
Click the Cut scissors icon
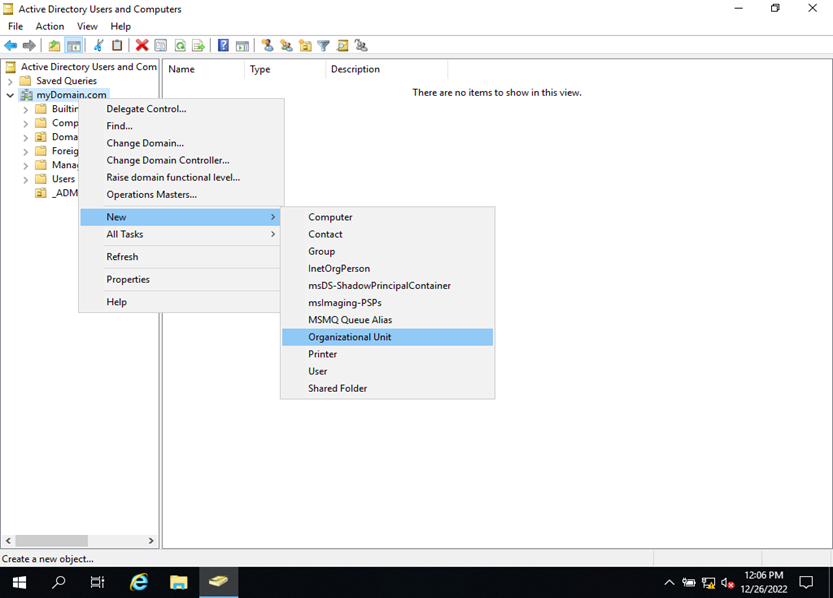(98, 46)
